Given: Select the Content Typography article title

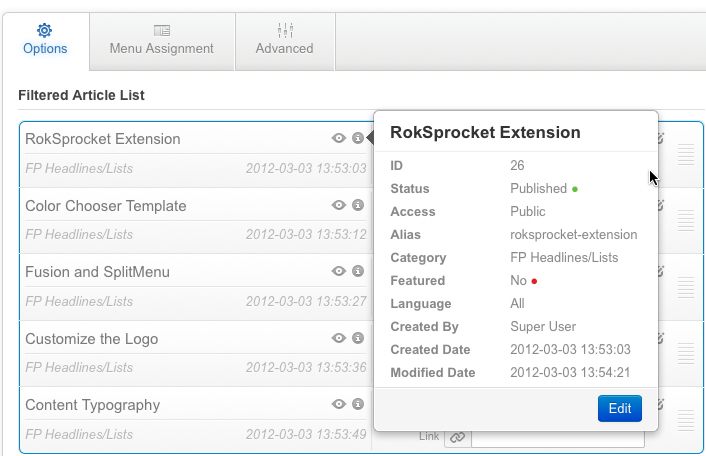Looking at the screenshot, I should pos(93,405).
